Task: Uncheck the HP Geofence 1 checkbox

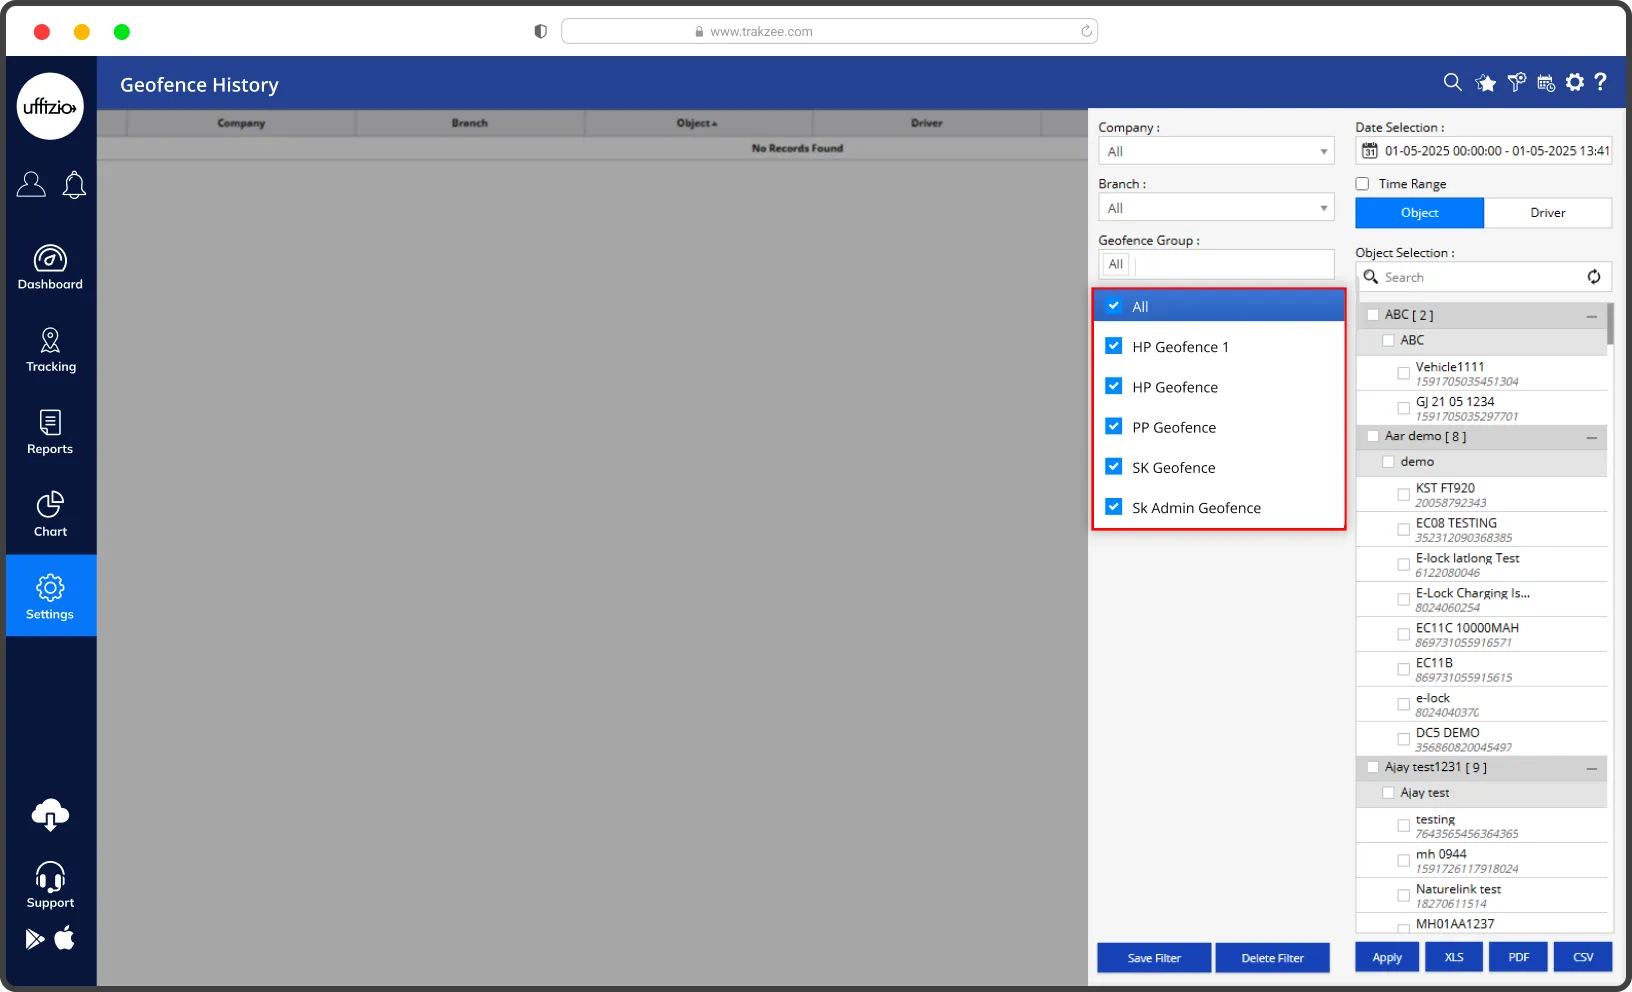Action: 1114,346
